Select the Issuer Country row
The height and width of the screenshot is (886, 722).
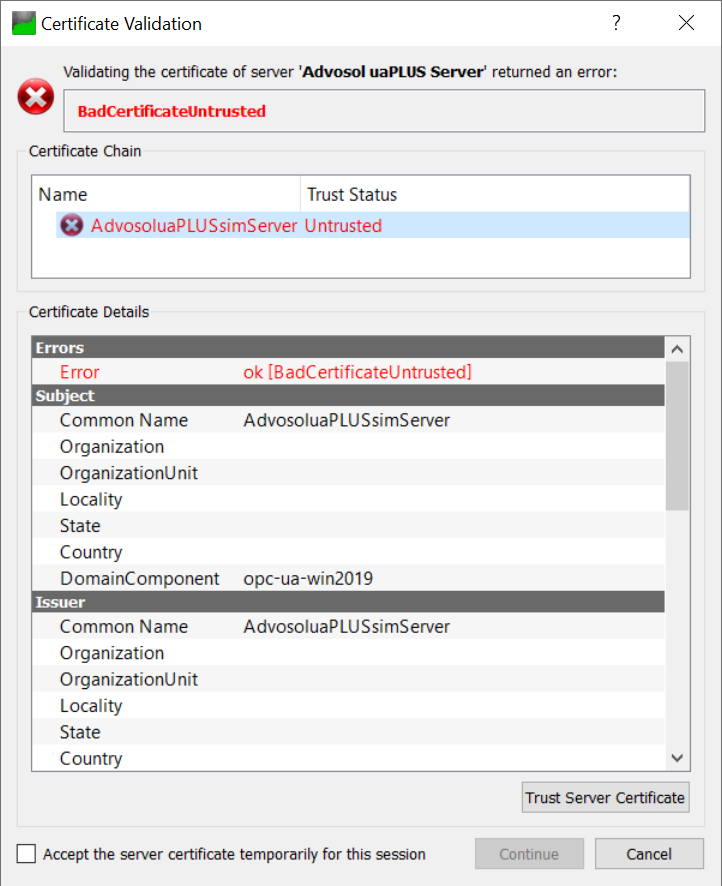point(348,758)
